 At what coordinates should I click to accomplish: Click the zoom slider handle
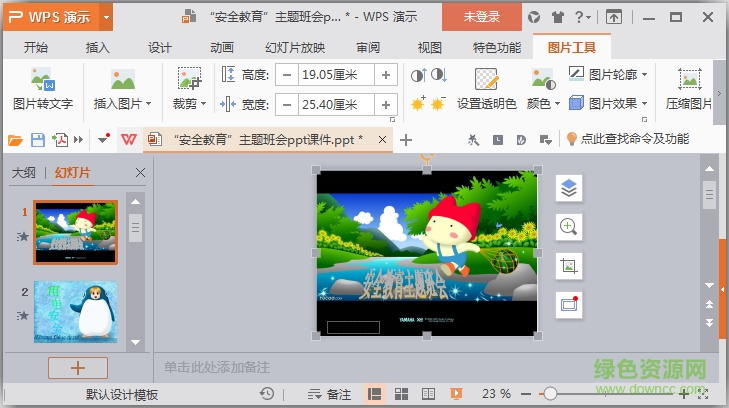[x=550, y=394]
